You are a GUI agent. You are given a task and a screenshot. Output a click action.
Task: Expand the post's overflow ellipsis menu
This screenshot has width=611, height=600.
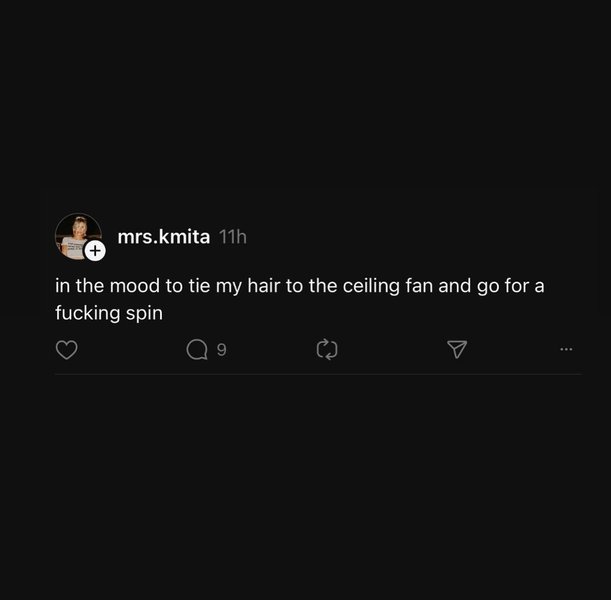[566, 349]
